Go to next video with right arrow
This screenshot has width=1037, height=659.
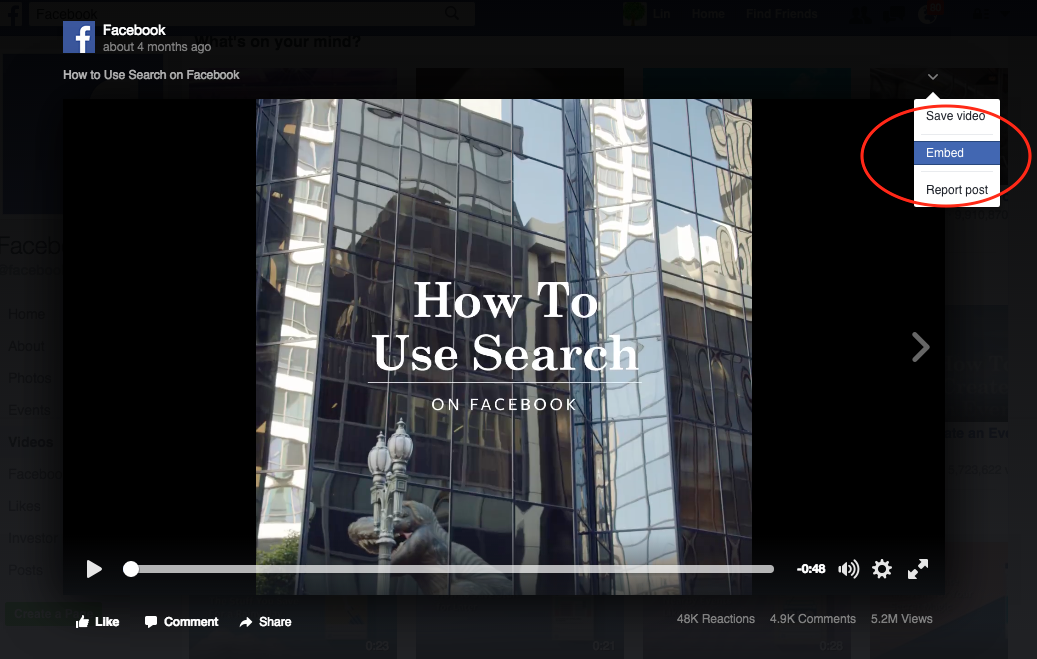pyautogui.click(x=920, y=347)
